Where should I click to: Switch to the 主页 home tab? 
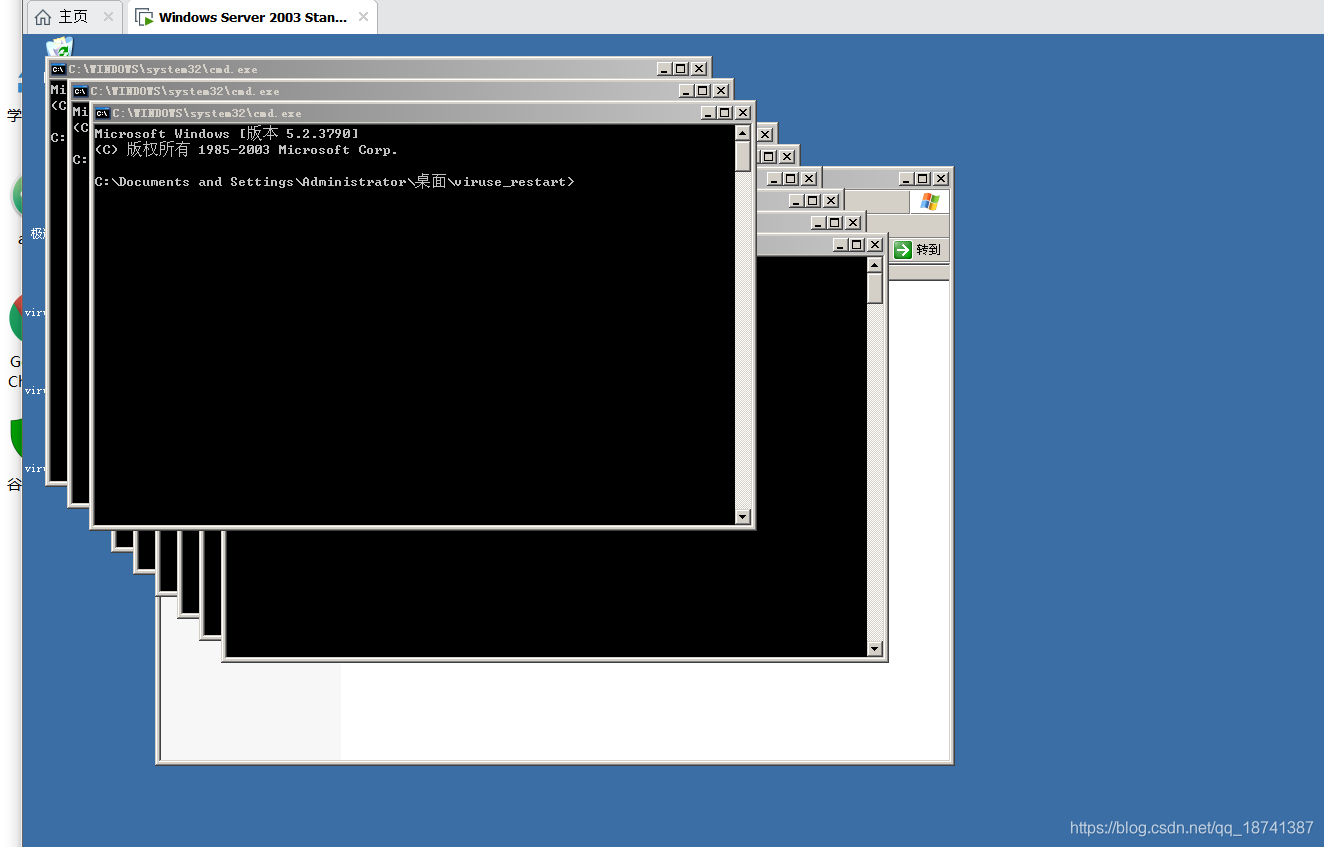pyautogui.click(x=60, y=17)
